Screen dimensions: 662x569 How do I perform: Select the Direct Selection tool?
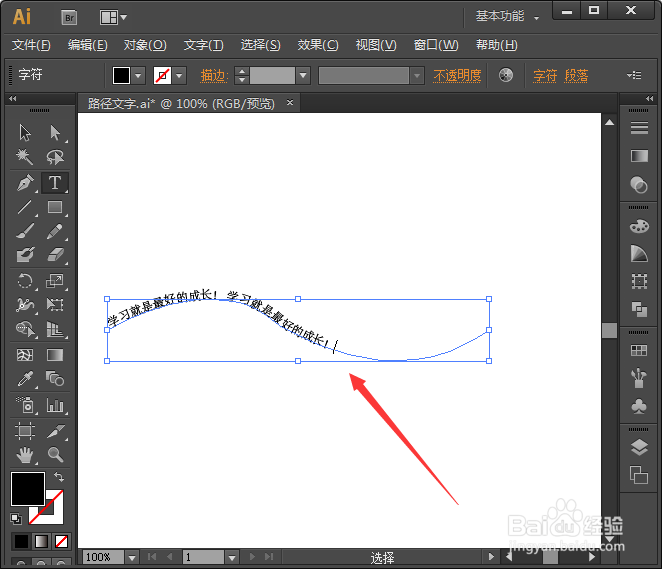(55, 133)
